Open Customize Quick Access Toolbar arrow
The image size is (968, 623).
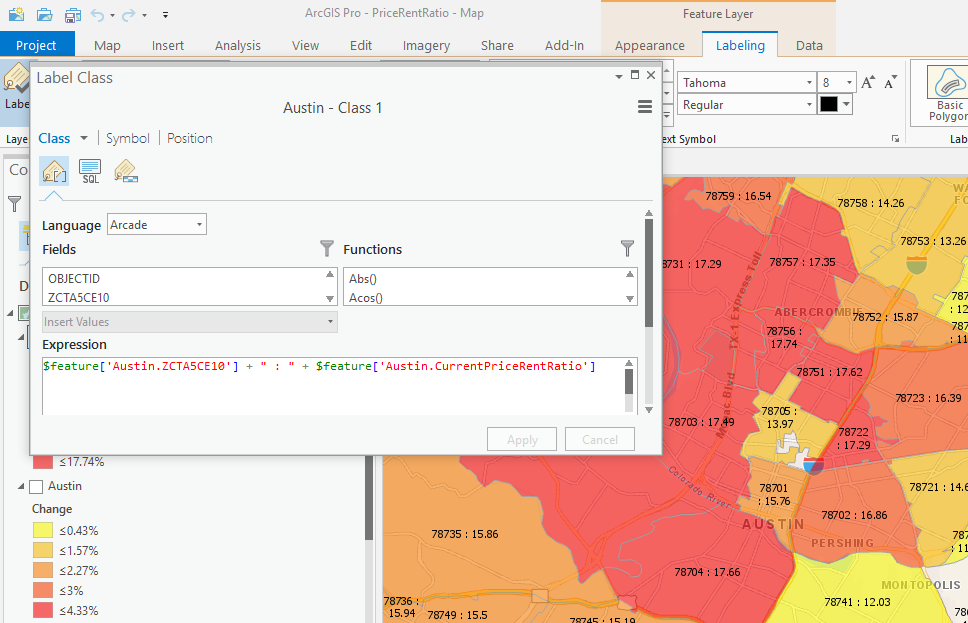click(165, 15)
